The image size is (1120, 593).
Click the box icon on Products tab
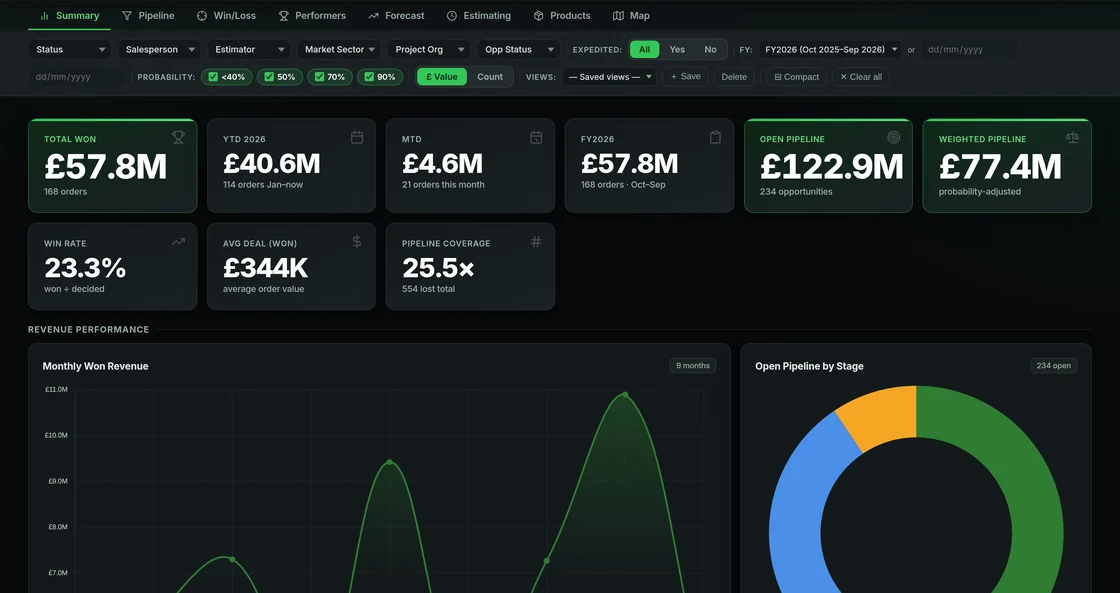[539, 16]
